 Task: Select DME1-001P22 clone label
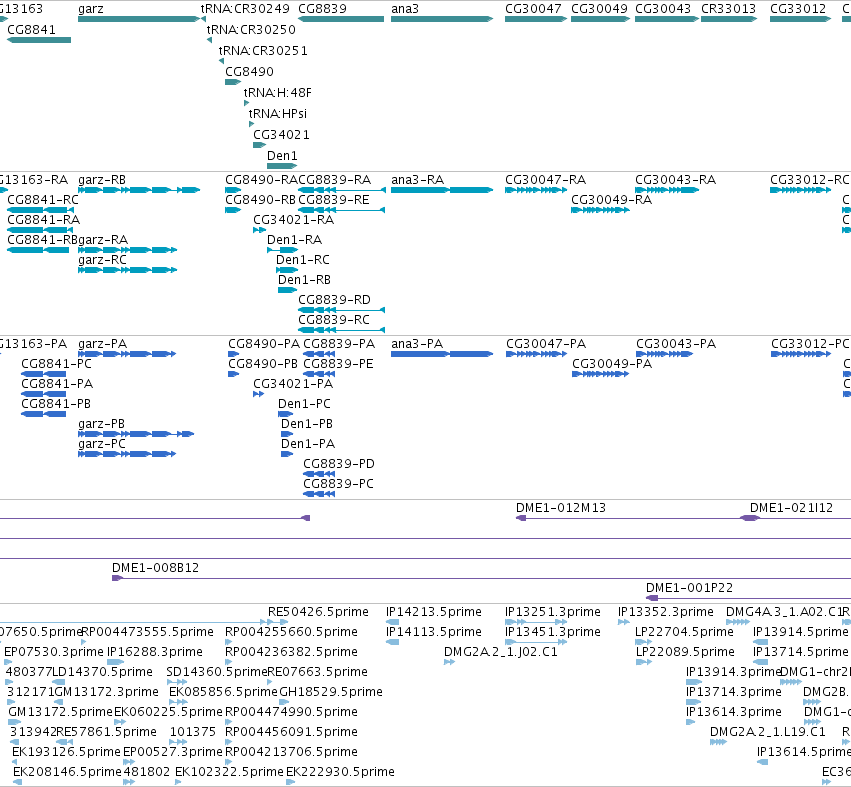coord(689,588)
